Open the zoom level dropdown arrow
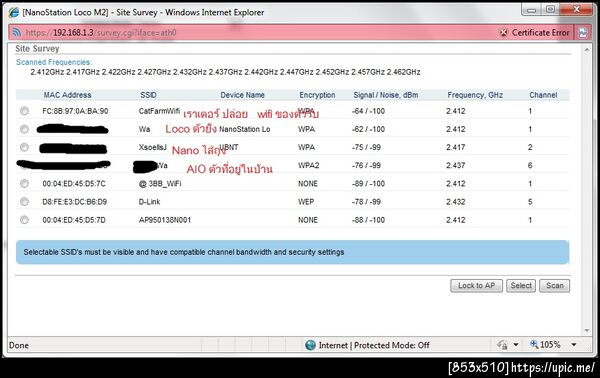 574,345
